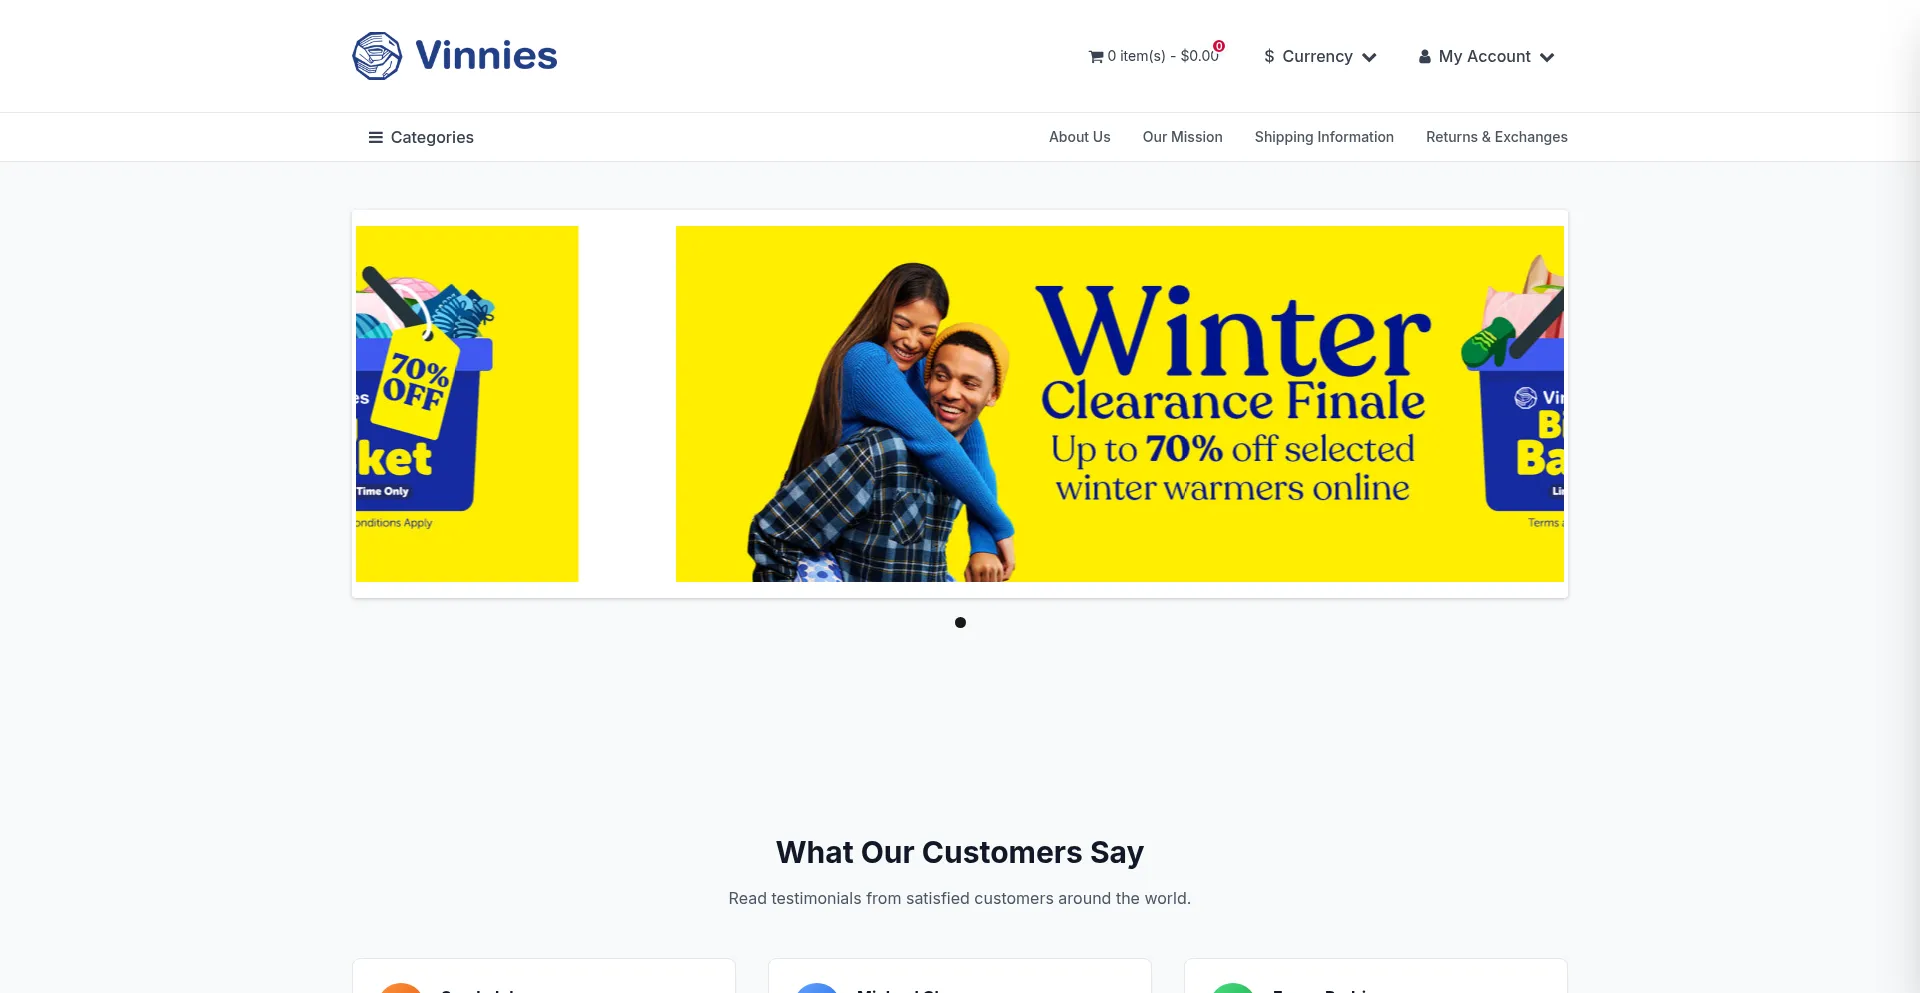Screen dimensions: 1920x993
Task: Expand the My Account dropdown chevron
Action: click(x=1547, y=58)
